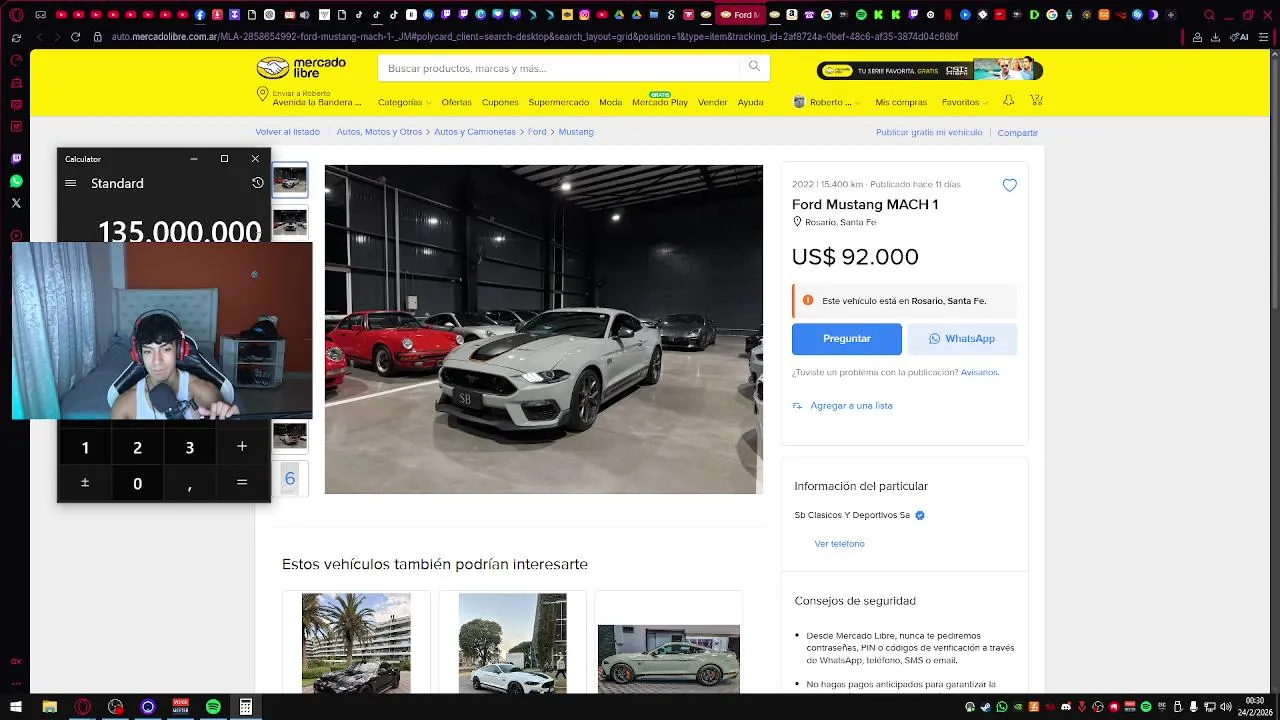Expand the Favoritos dropdown
Image resolution: width=1280 pixels, height=720 pixels.
pos(964,102)
